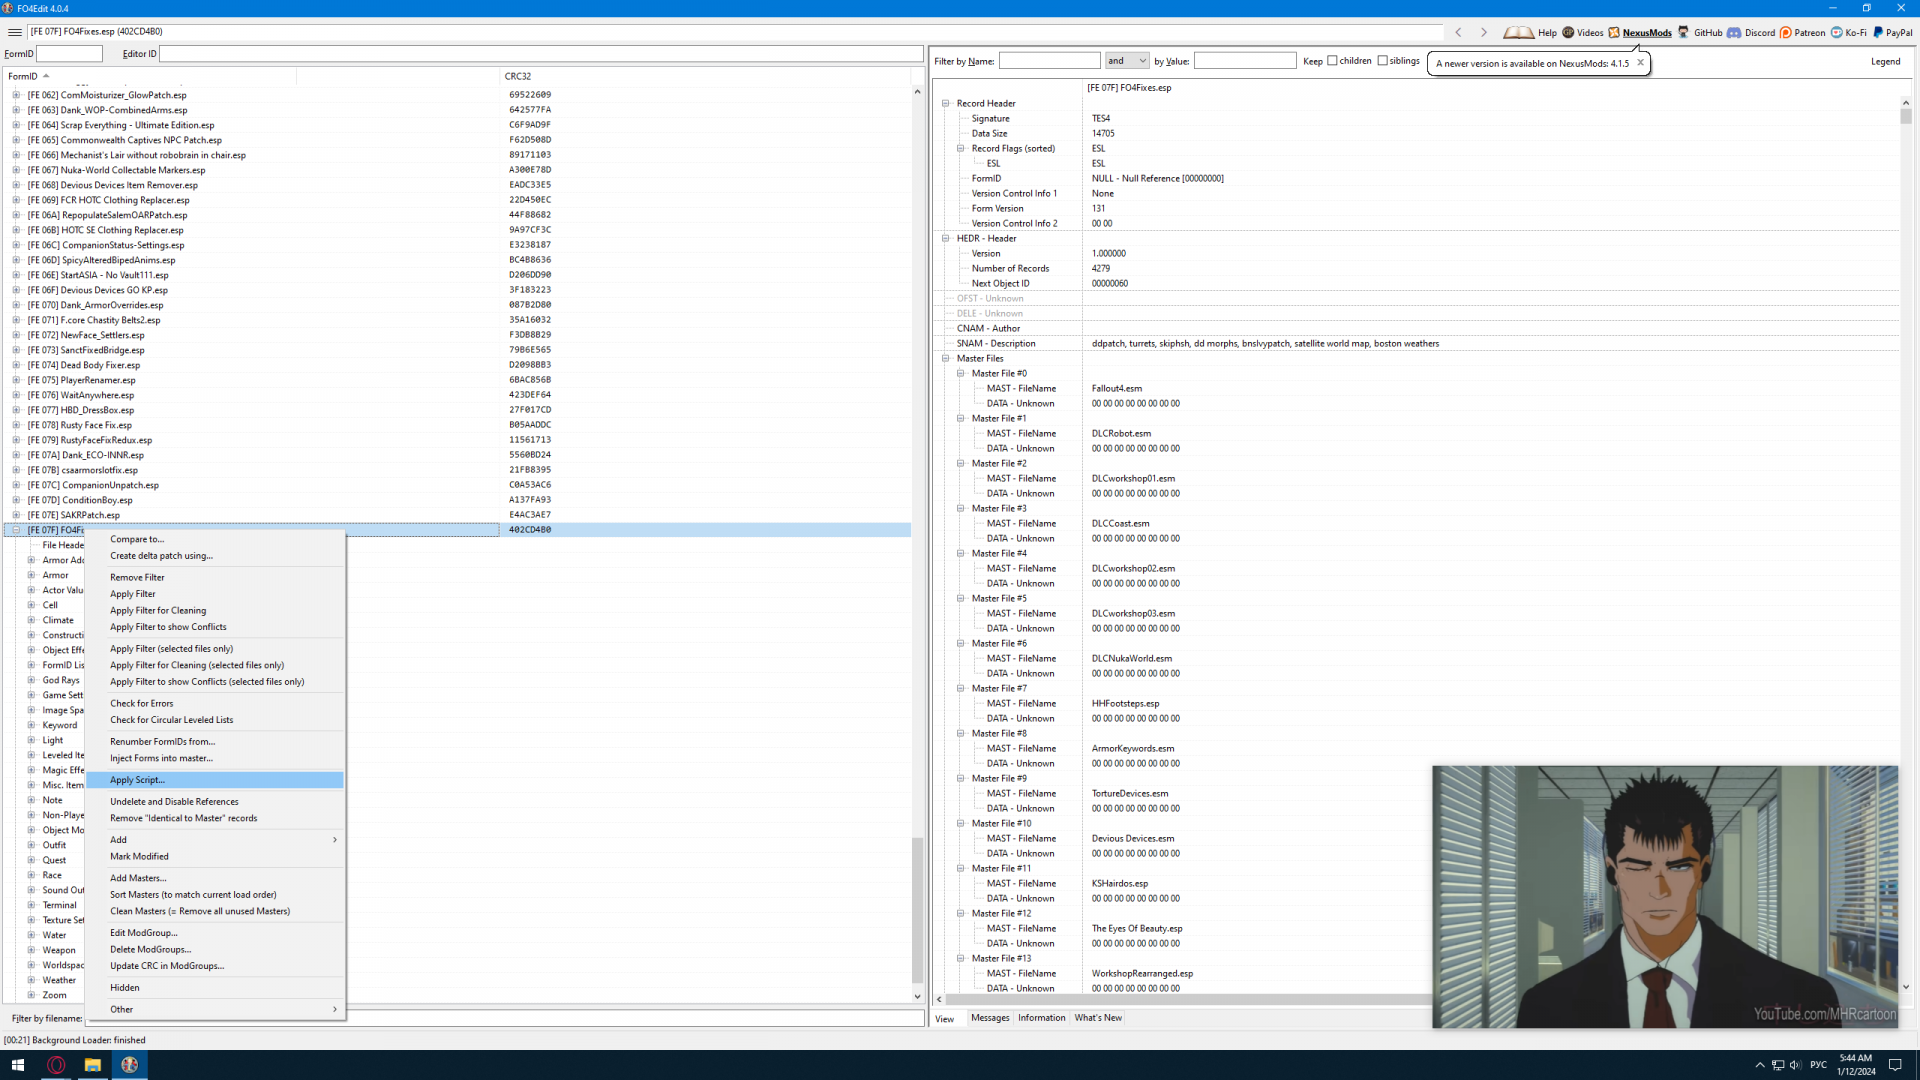1920x1080 pixels.
Task: Click the Ko-Fi toolbar icon
Action: point(1837,33)
